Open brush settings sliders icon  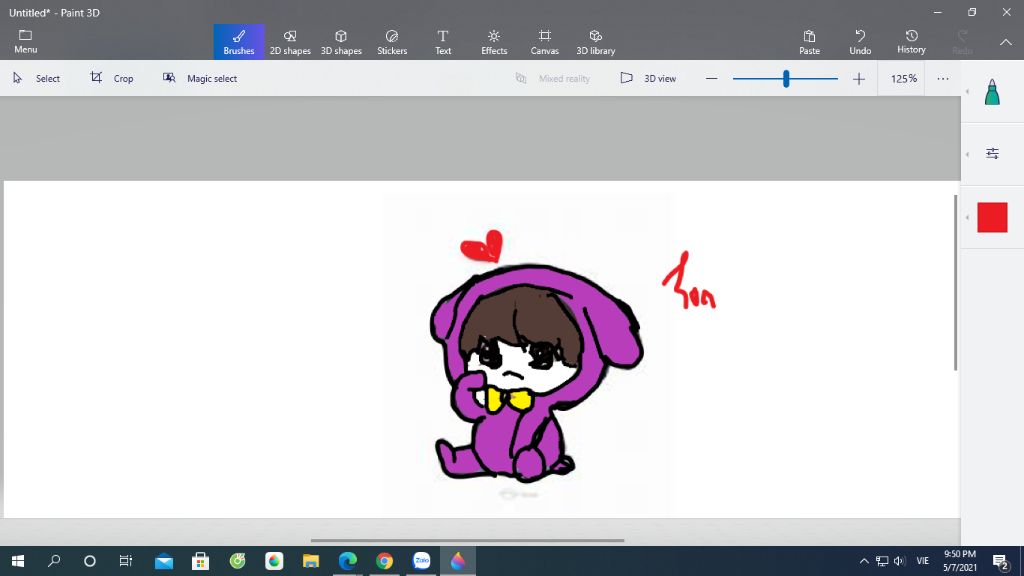tap(992, 153)
